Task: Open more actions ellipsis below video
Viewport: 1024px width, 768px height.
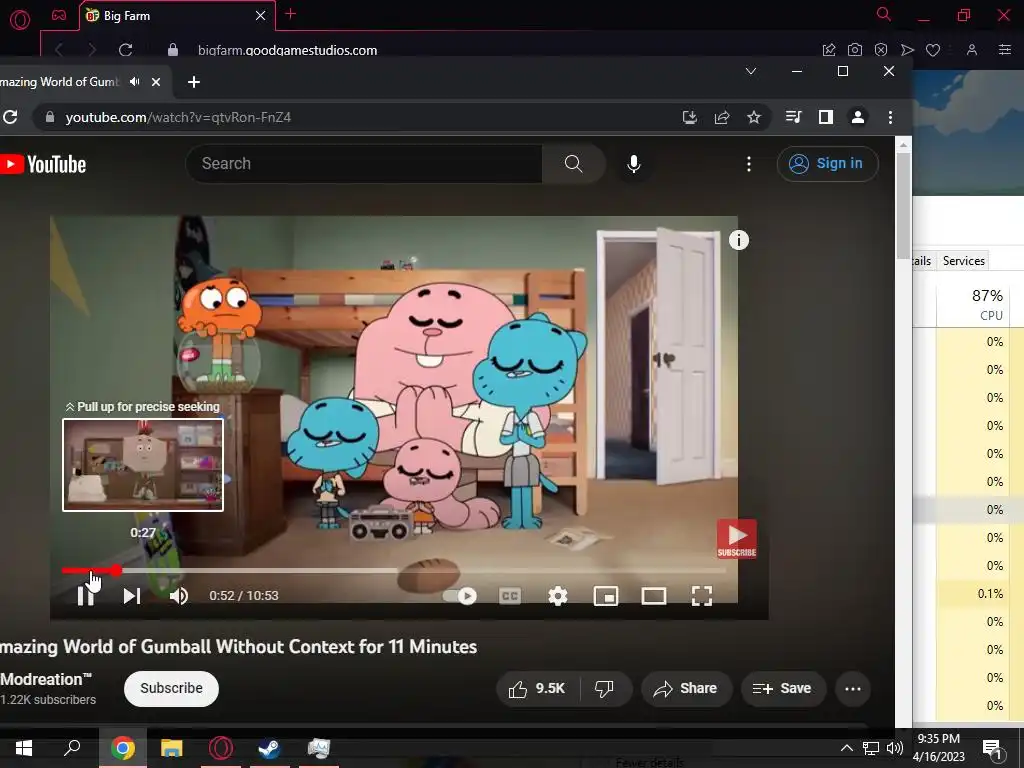Action: pyautogui.click(x=852, y=688)
